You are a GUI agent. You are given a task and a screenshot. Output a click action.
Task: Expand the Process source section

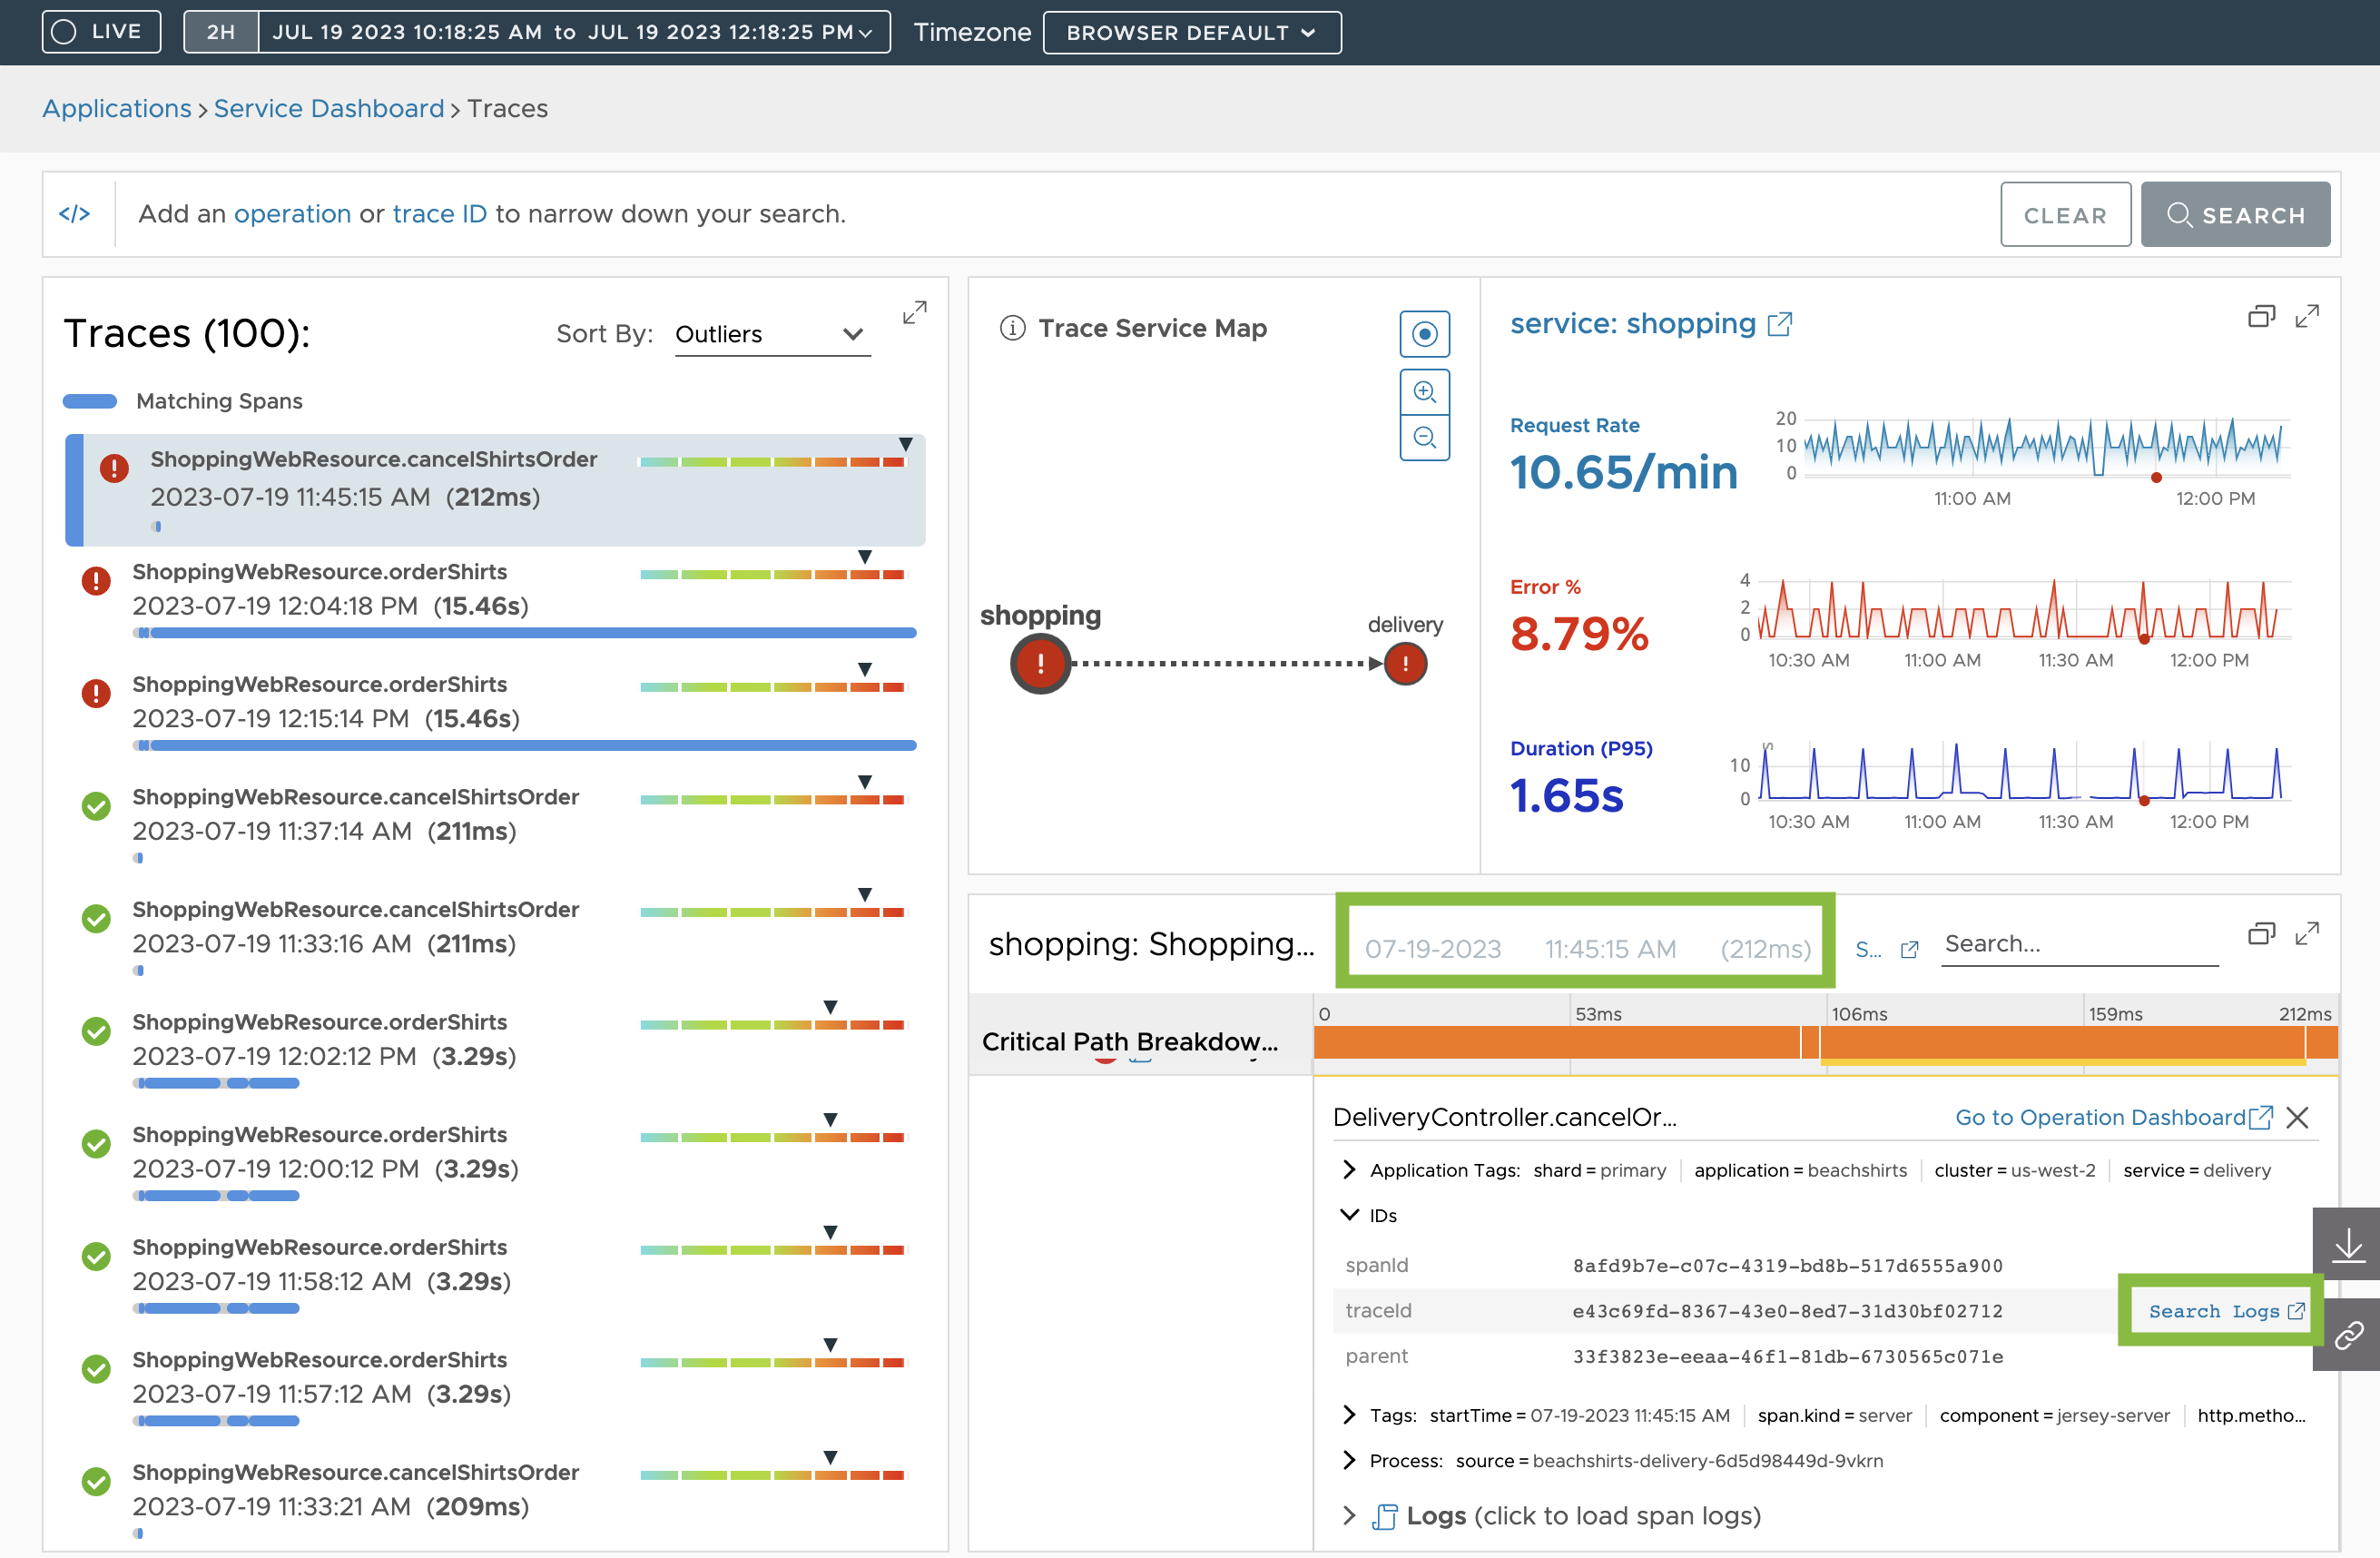click(x=1349, y=1460)
